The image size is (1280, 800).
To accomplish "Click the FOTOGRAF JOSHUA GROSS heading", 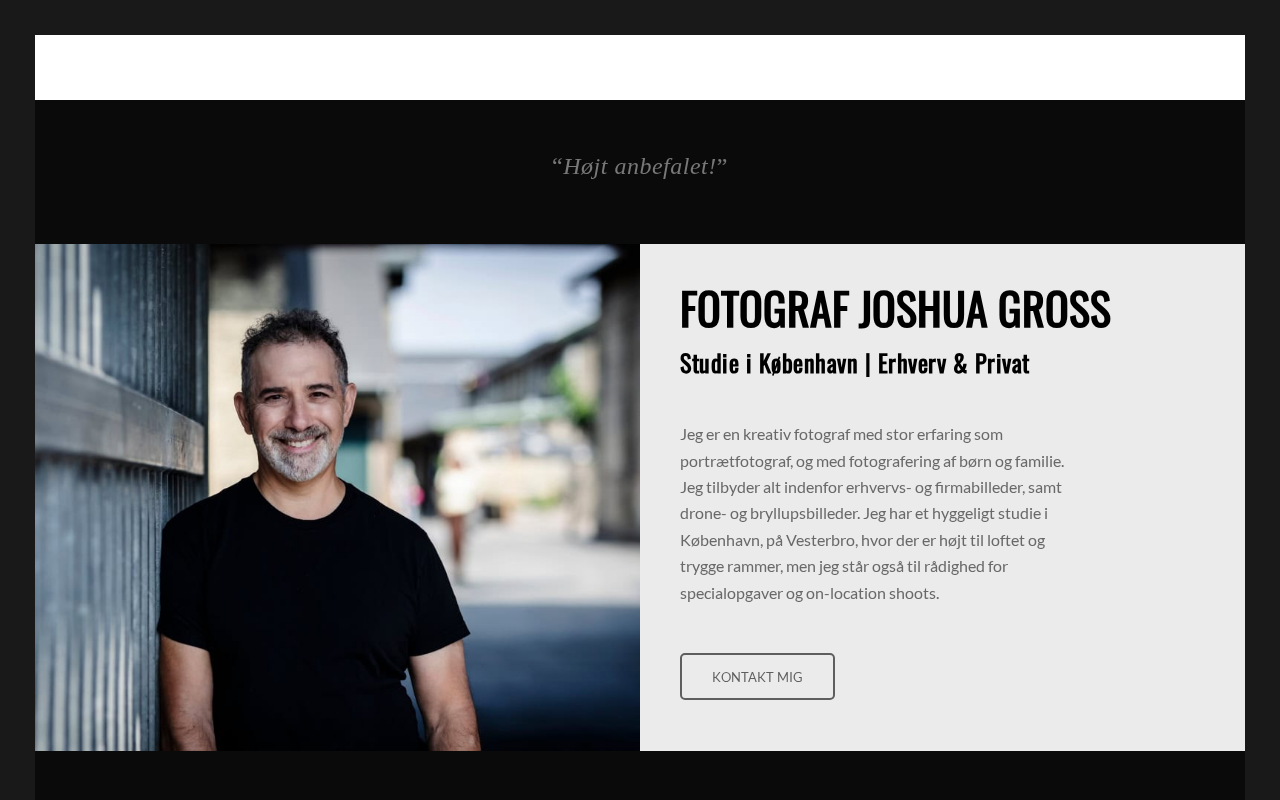I will click(895, 309).
